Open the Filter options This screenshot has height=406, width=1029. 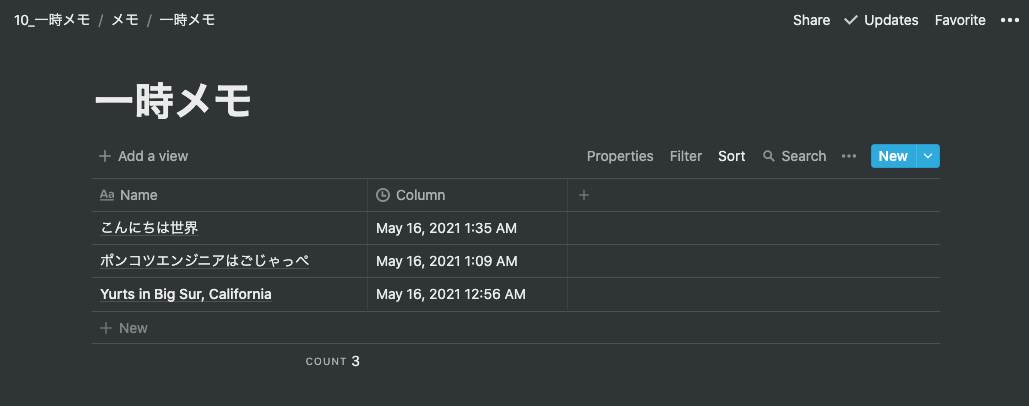pos(686,156)
